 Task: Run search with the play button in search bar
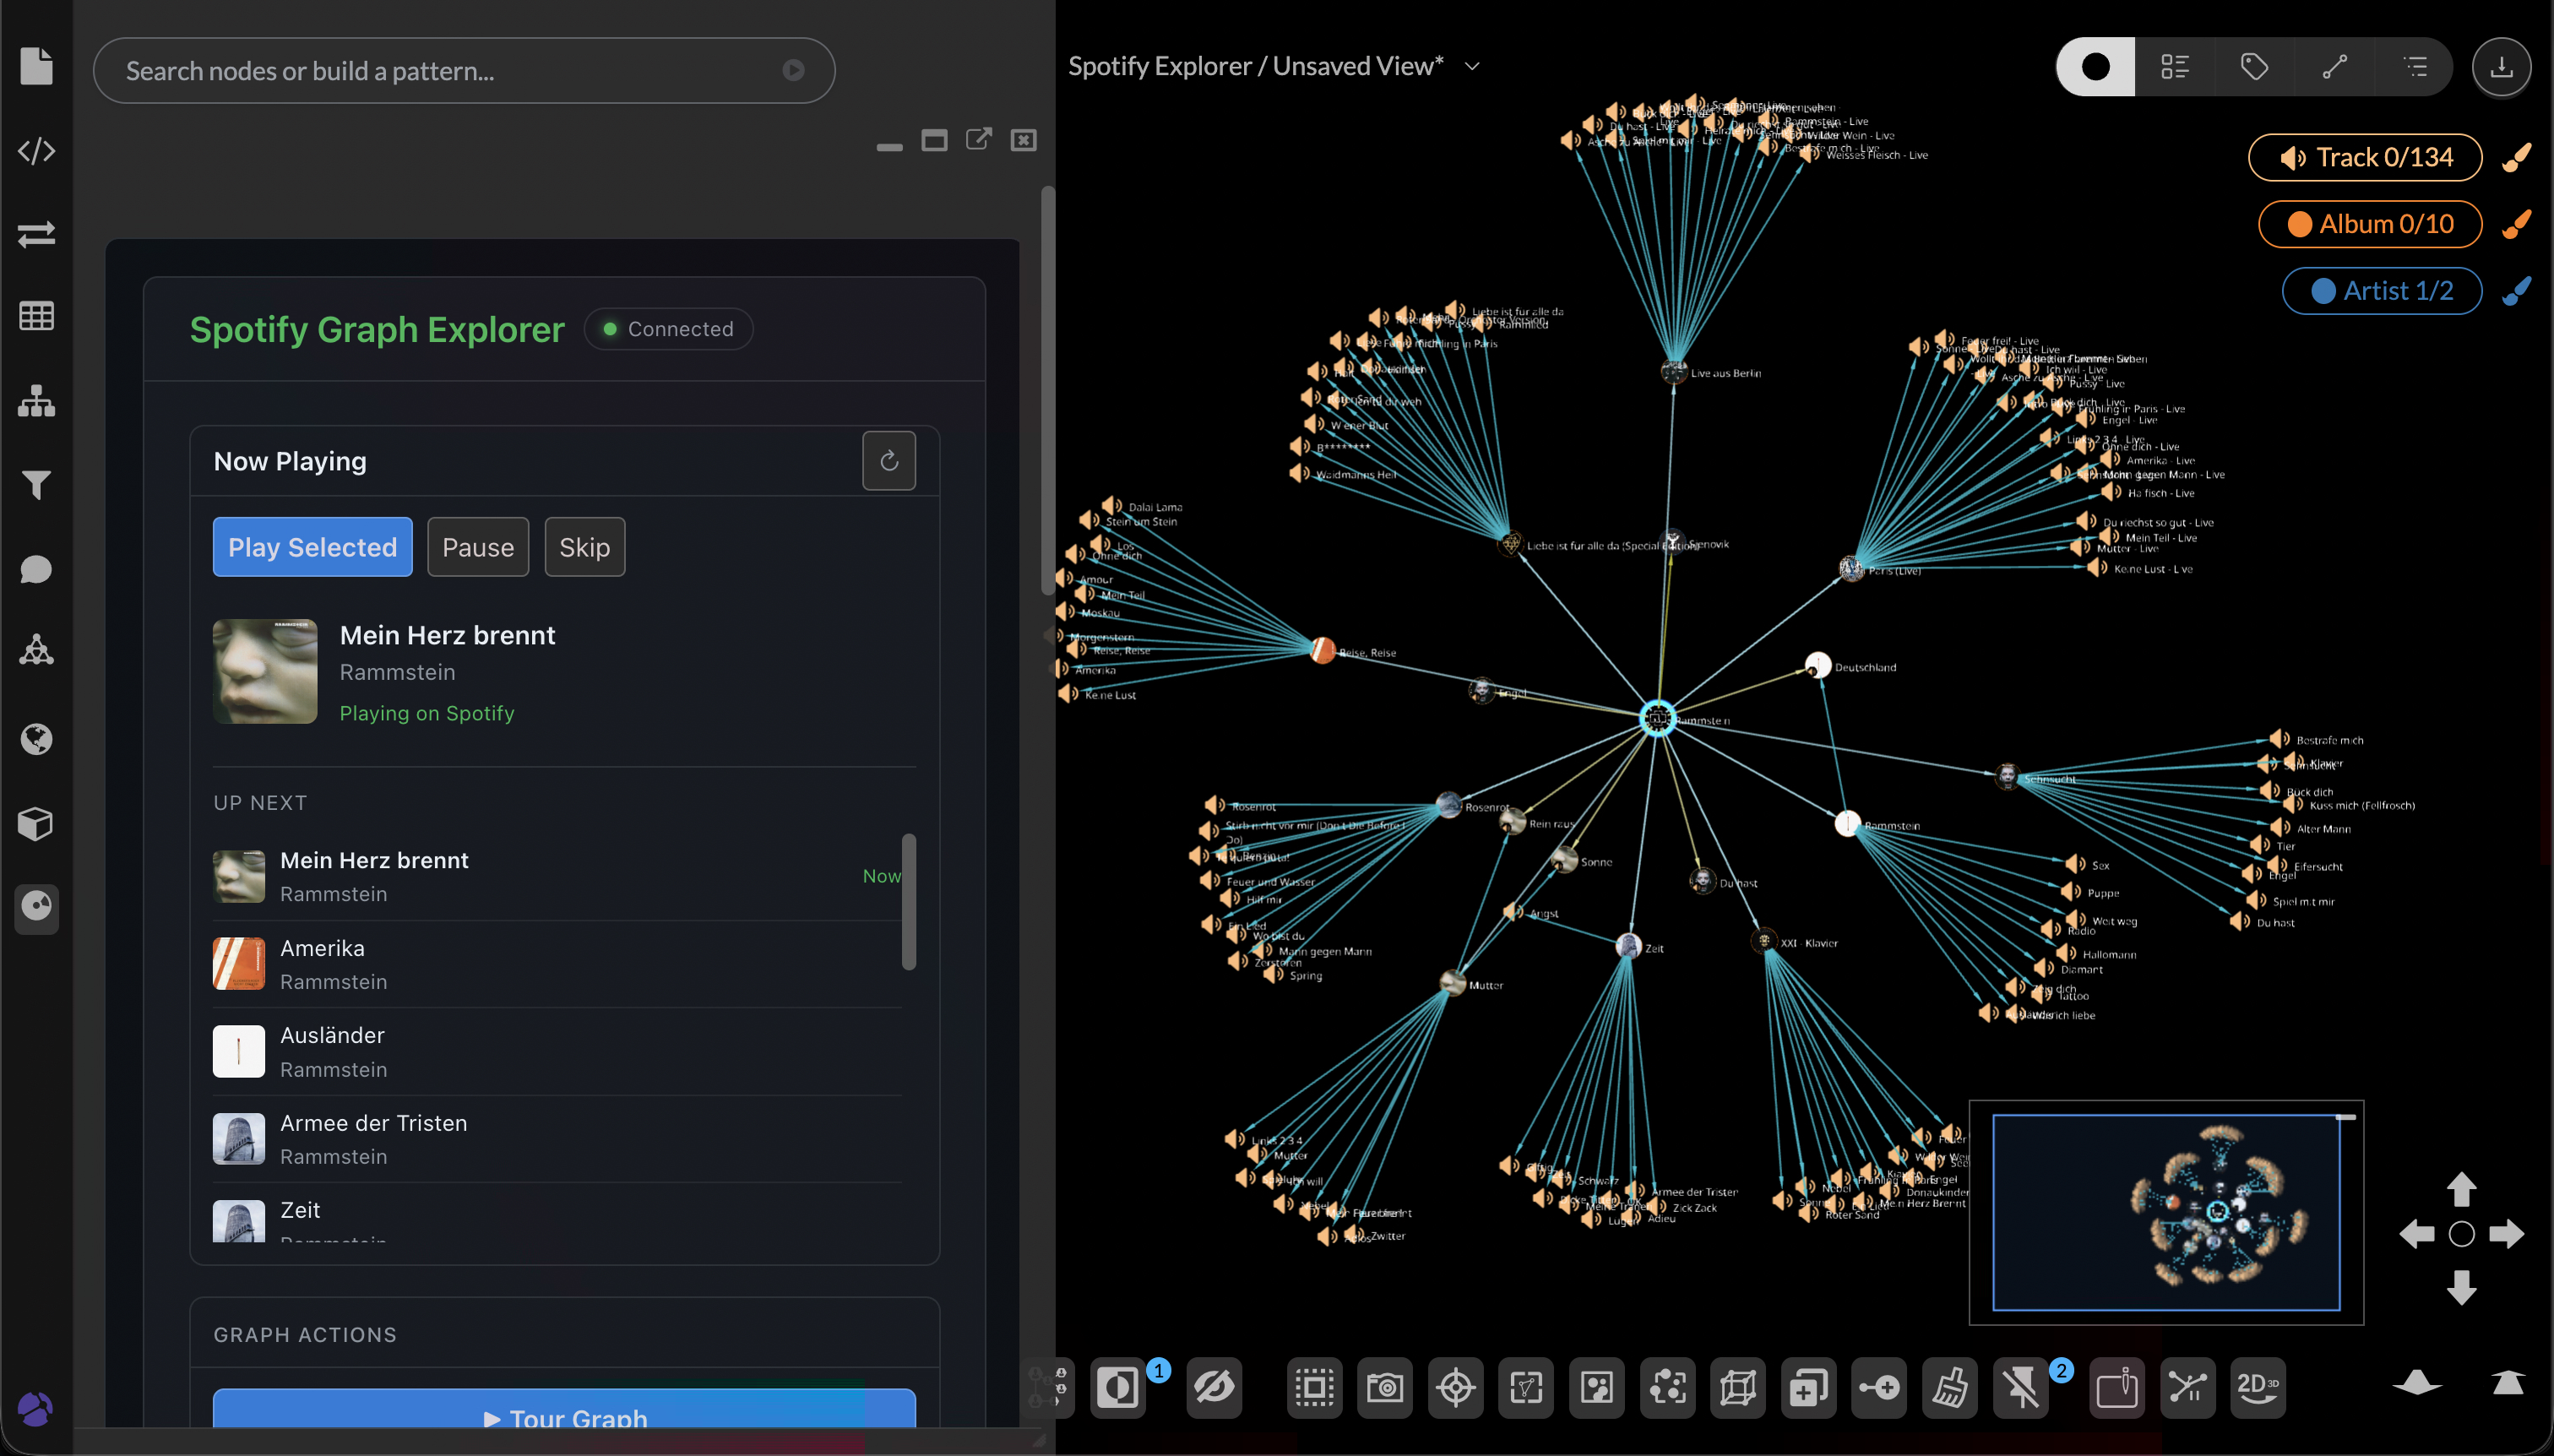tap(793, 70)
